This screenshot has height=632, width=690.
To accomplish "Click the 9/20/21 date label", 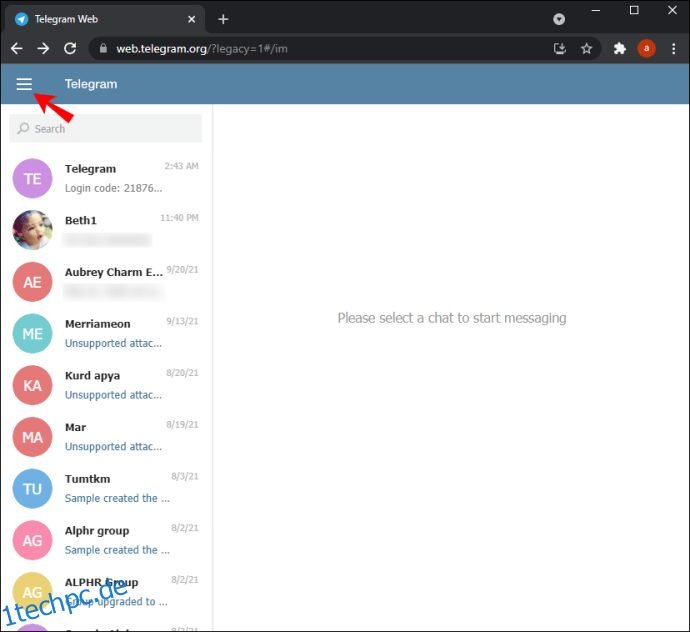I will click(182, 269).
